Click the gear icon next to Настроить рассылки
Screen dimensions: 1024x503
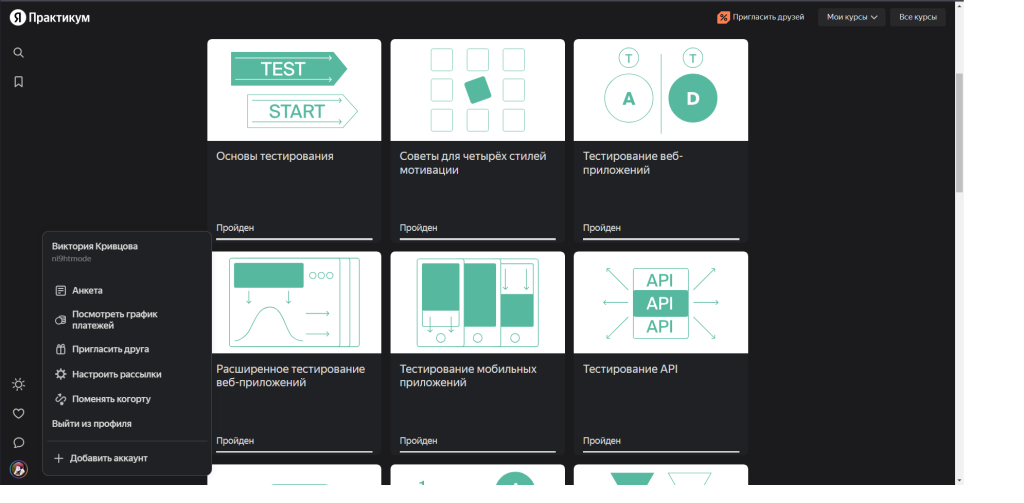[61, 374]
